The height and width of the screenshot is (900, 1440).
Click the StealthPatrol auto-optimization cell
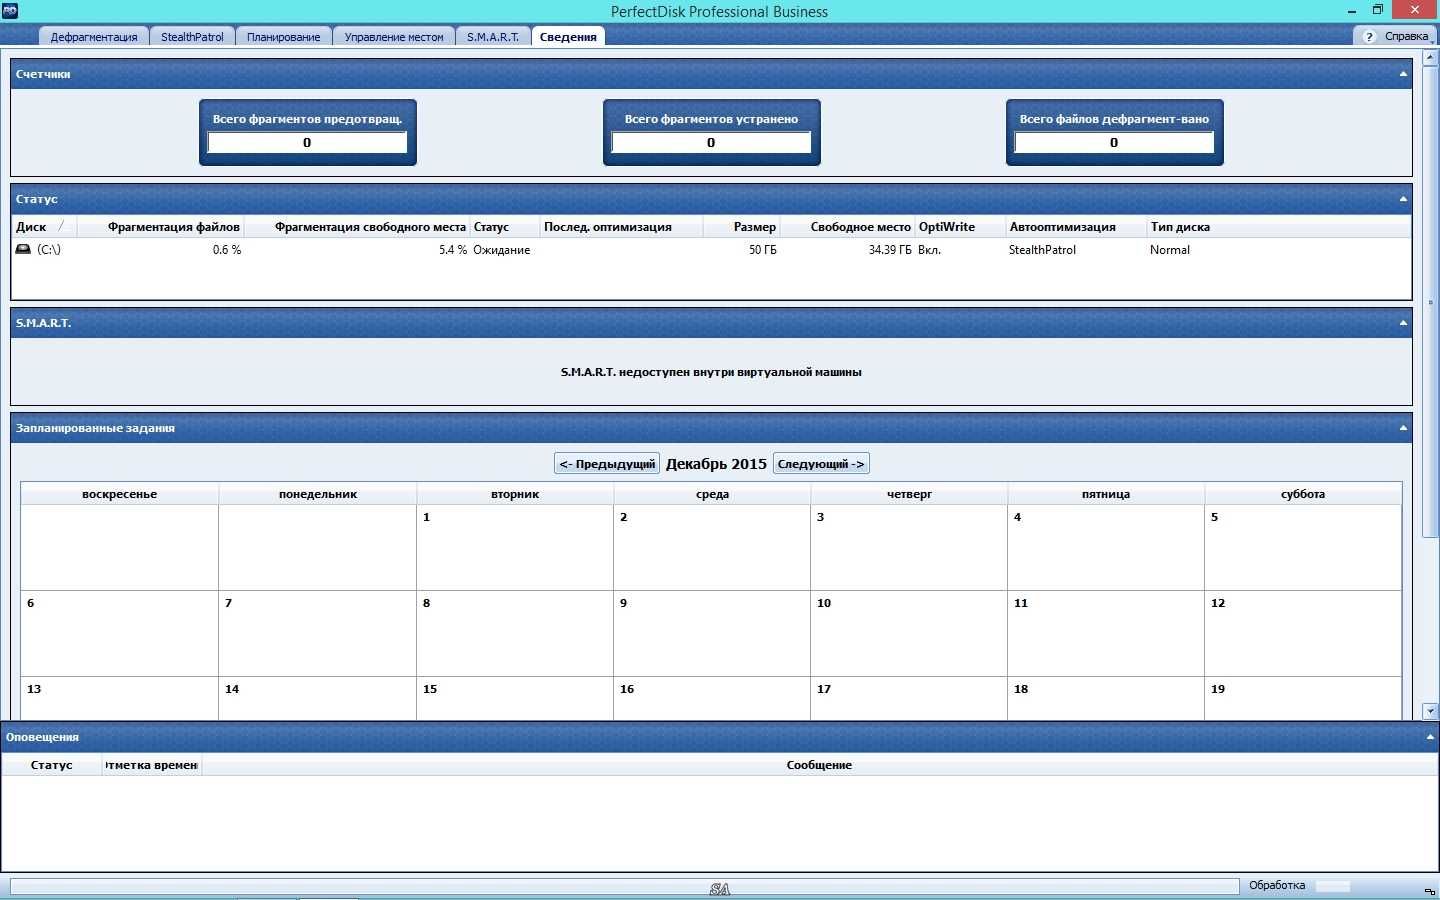[1042, 250]
